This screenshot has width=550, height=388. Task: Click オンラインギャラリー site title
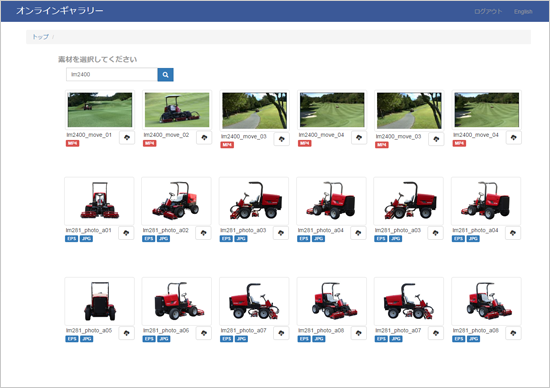tap(60, 11)
